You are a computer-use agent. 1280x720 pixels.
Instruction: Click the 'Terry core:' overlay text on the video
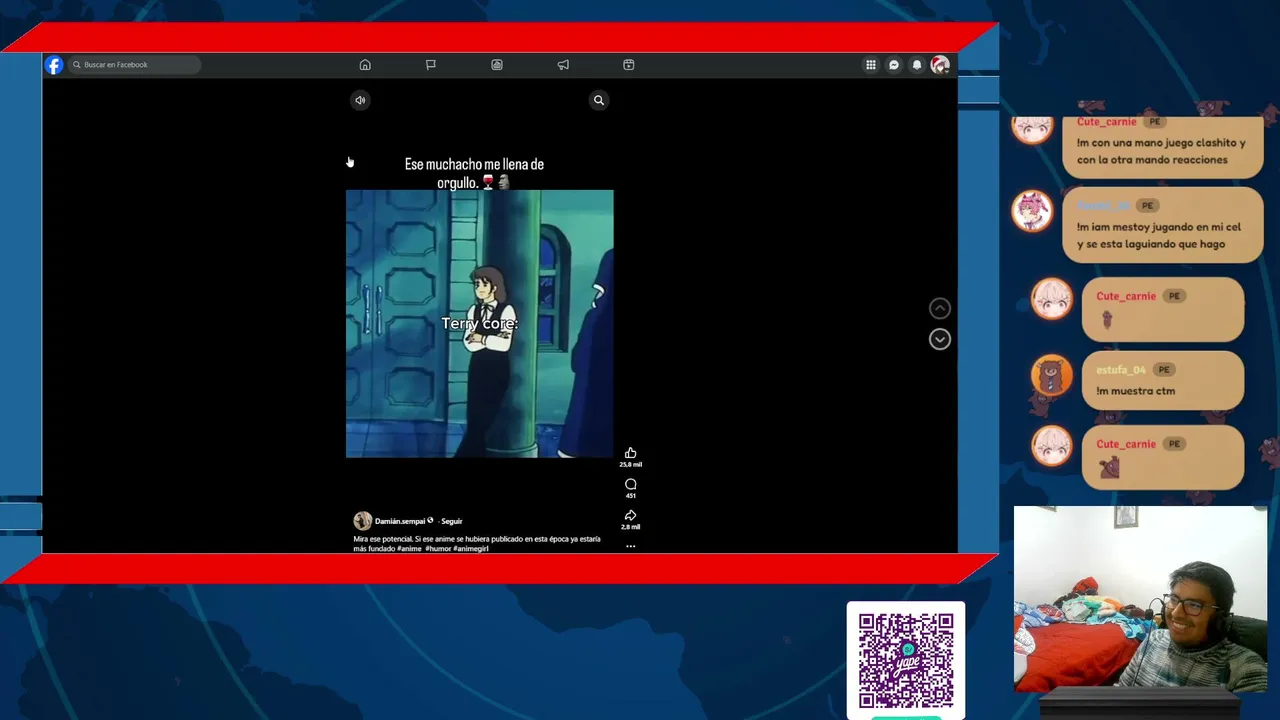(x=479, y=324)
